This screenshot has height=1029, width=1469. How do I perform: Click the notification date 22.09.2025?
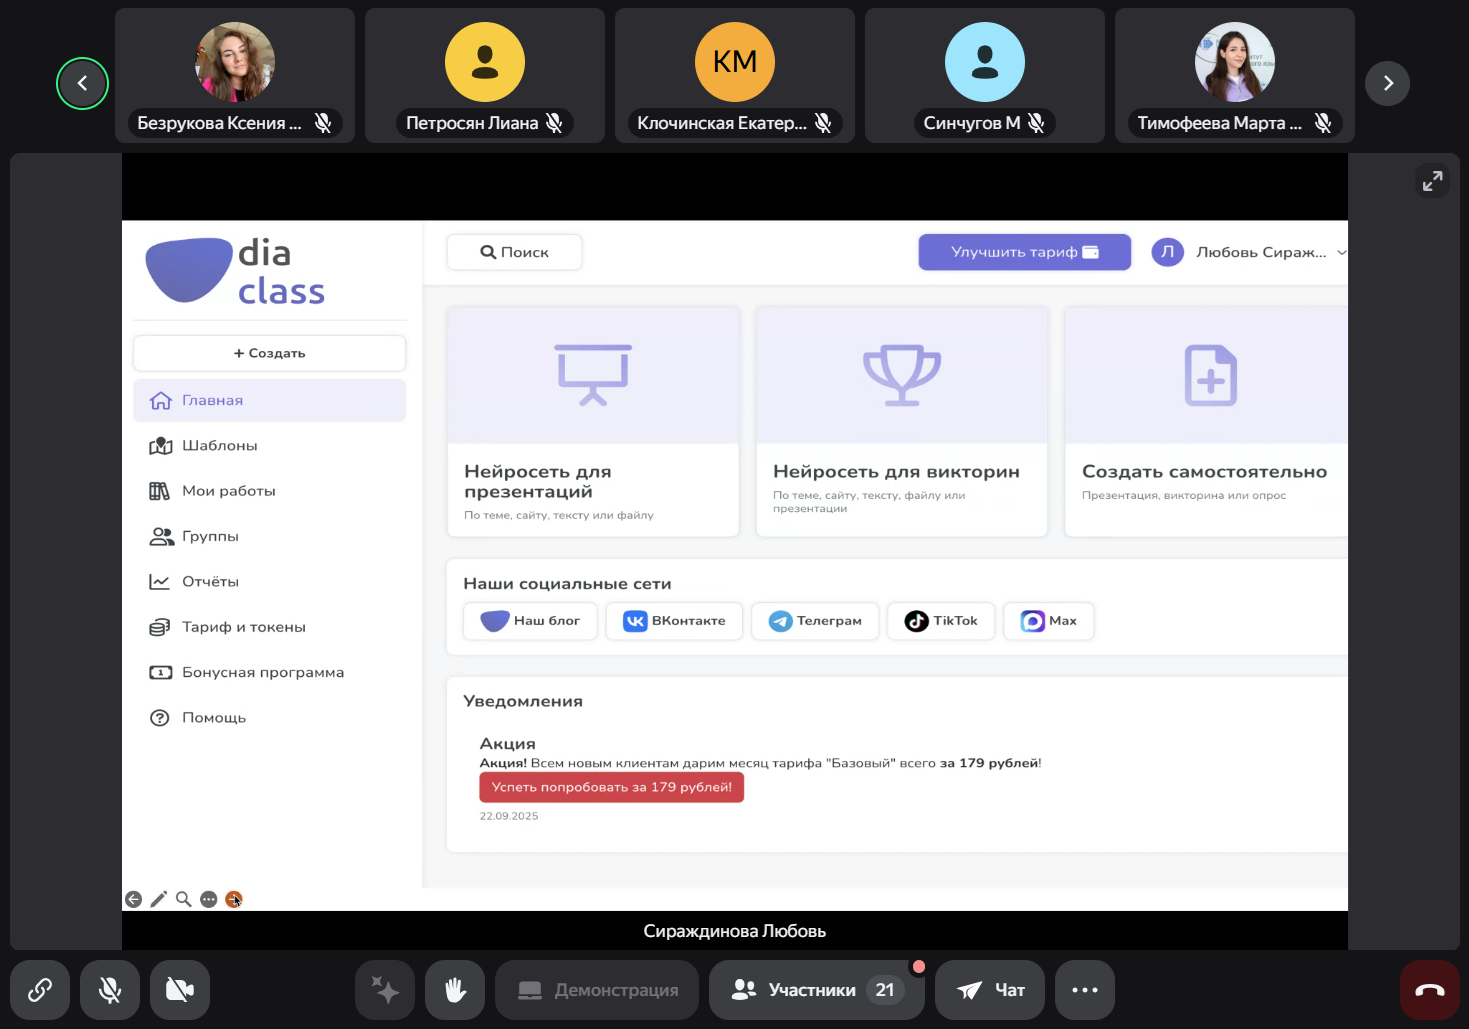pos(509,816)
